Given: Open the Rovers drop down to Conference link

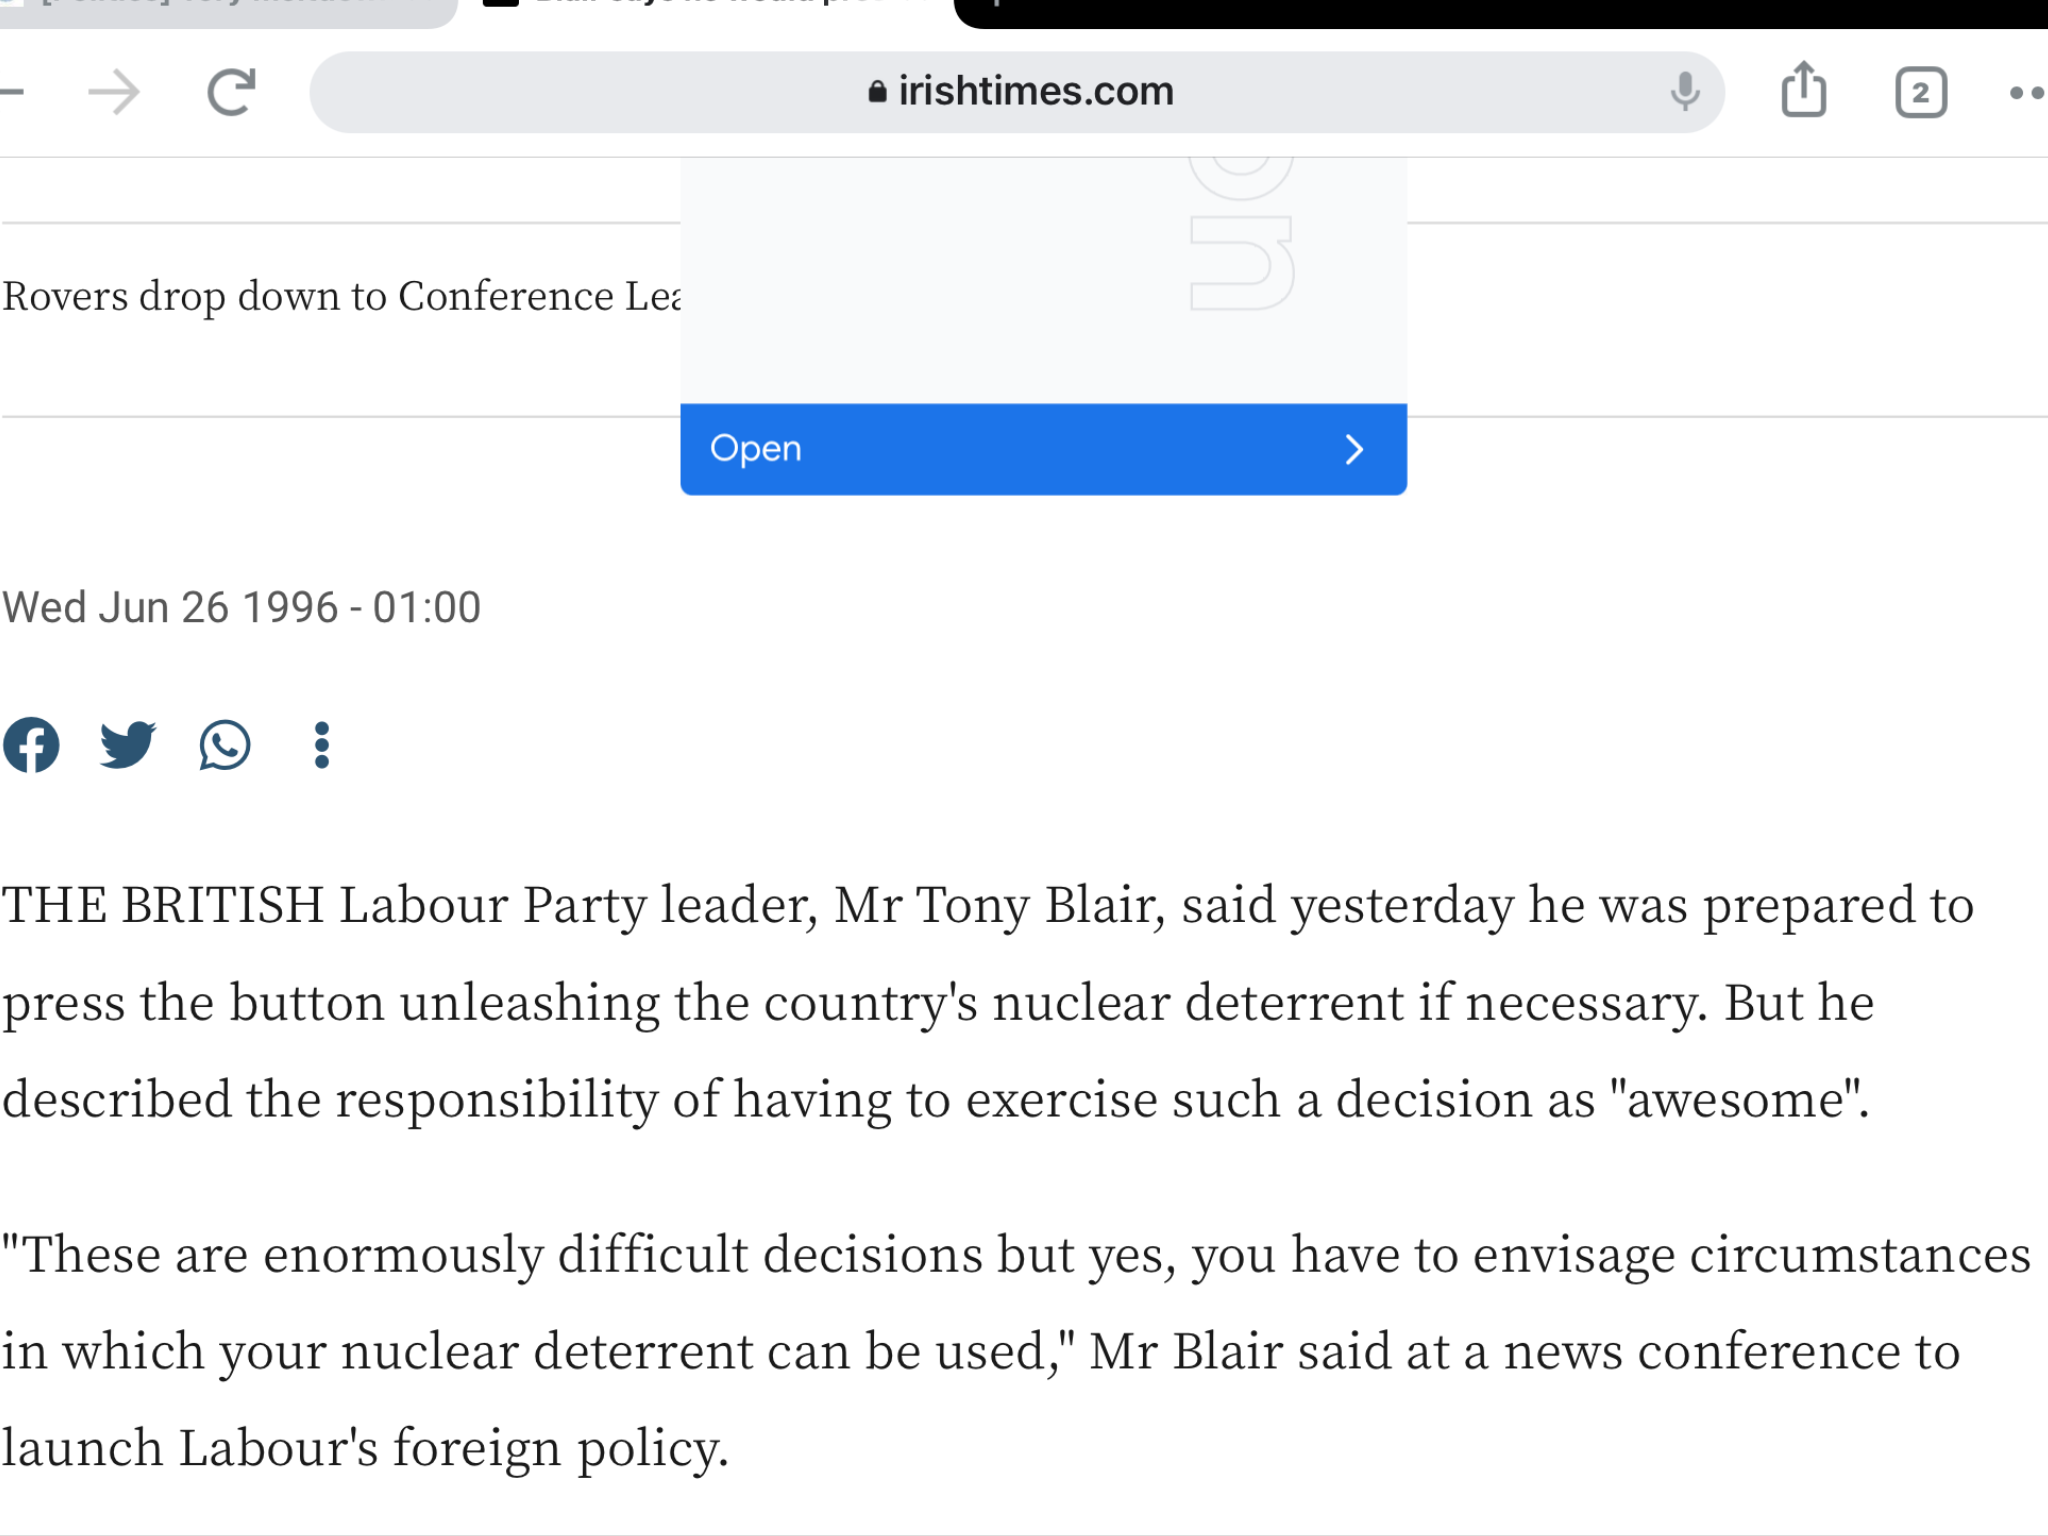Looking at the screenshot, I should pos(341,296).
